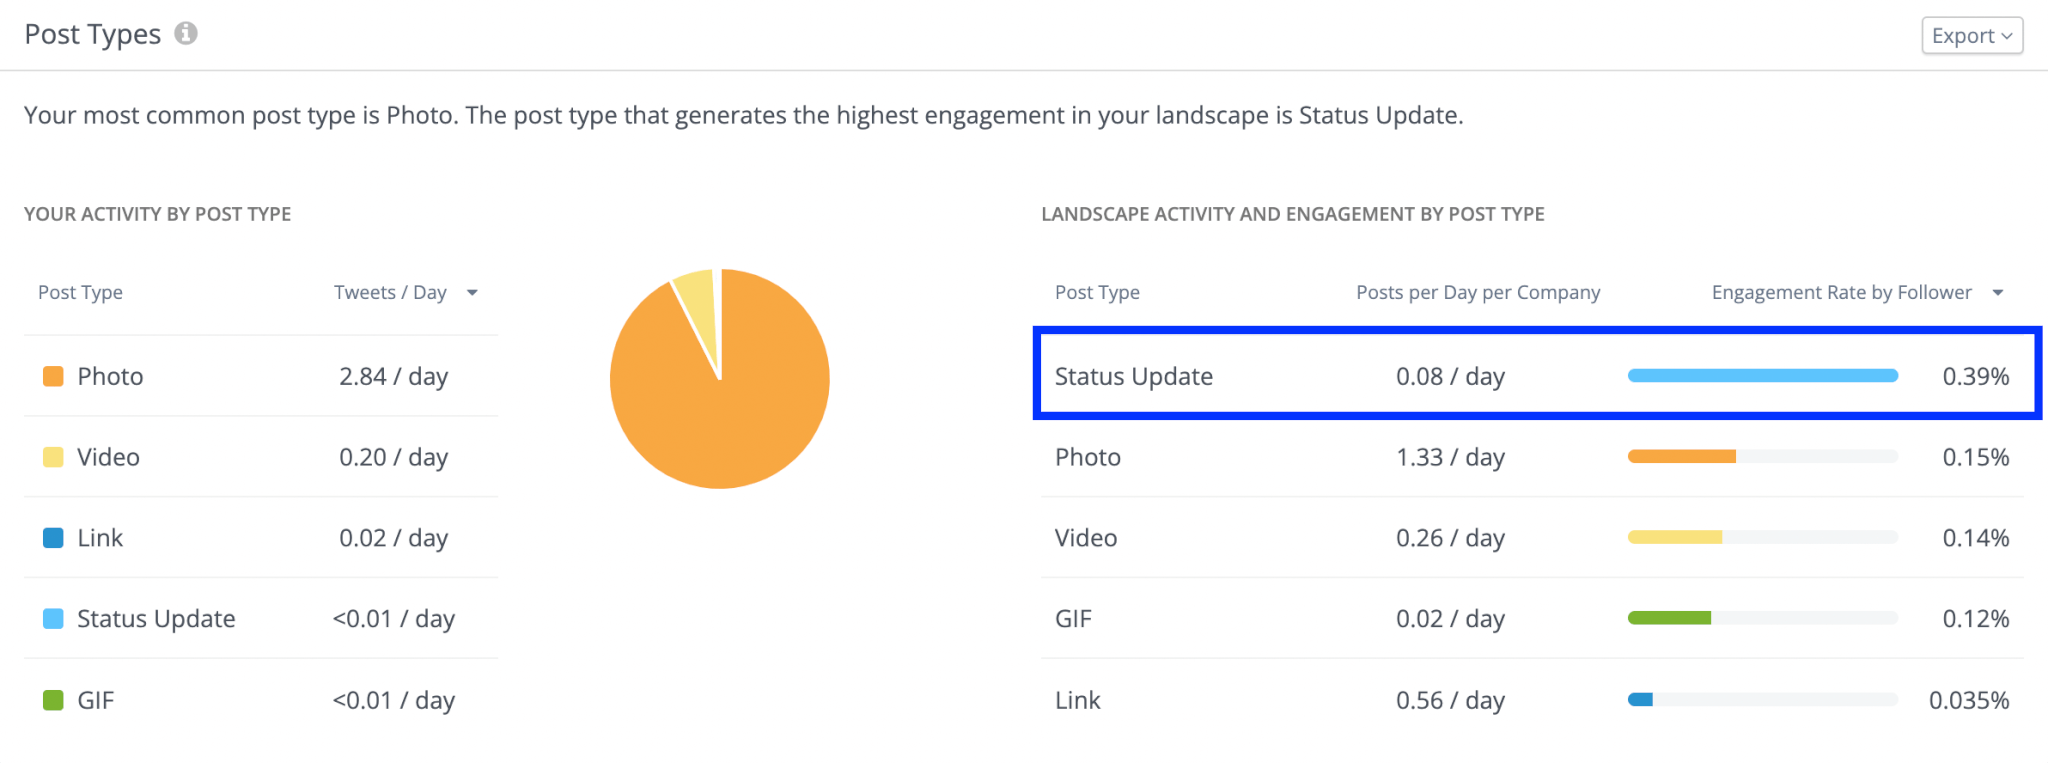
Task: Click the info icon beside Post Types
Action: tap(186, 34)
